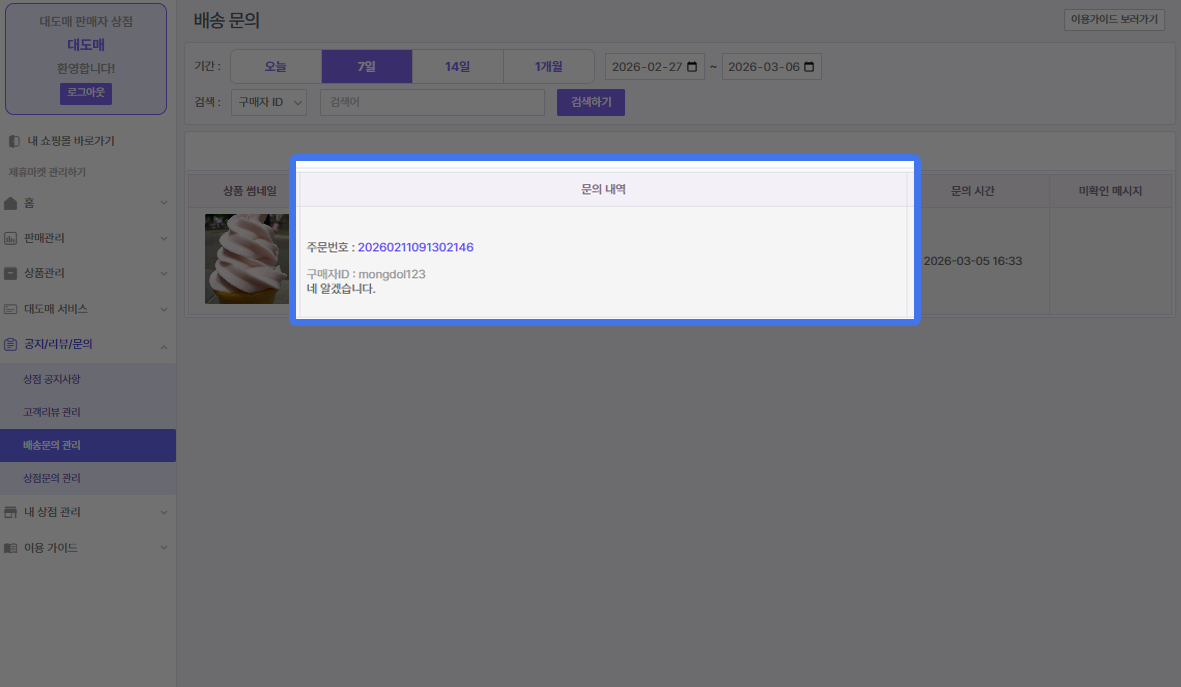This screenshot has height=687, width=1181.
Task: Select the 1개월 period option
Action: [x=548, y=67]
